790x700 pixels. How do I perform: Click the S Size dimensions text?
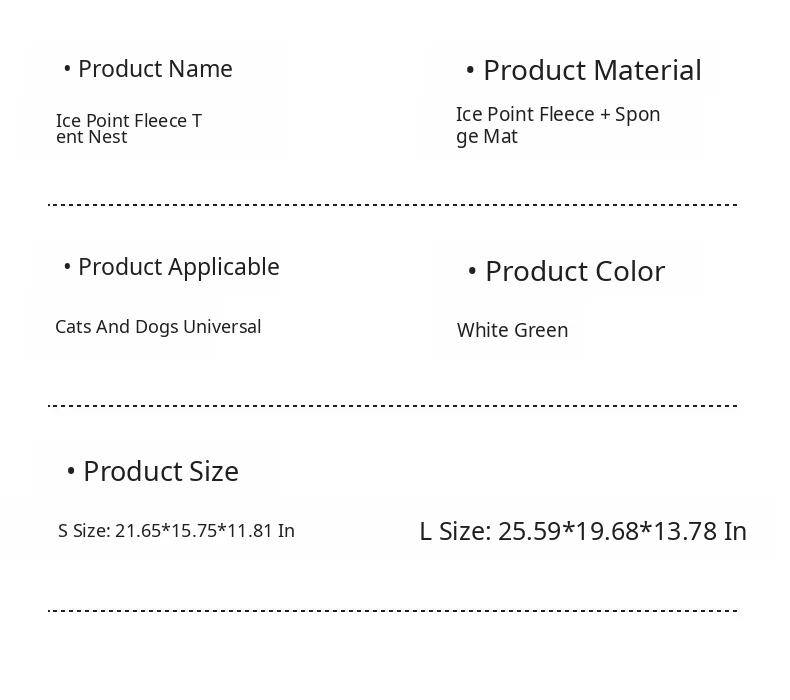[176, 531]
